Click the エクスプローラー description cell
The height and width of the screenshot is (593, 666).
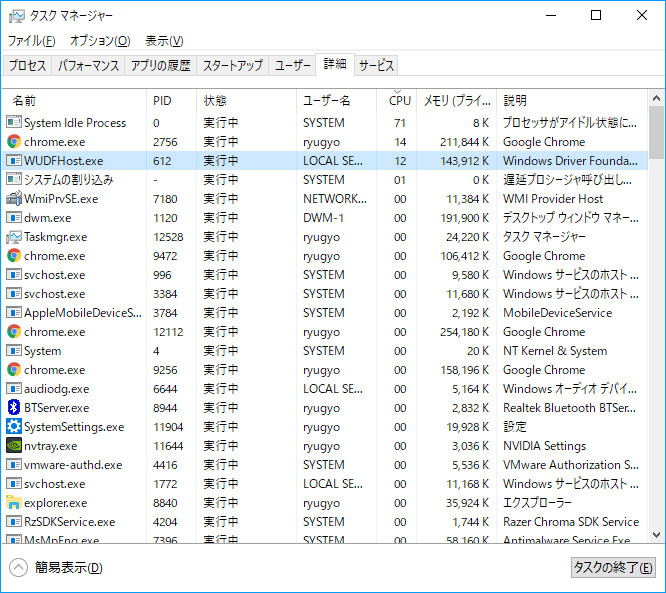click(537, 503)
